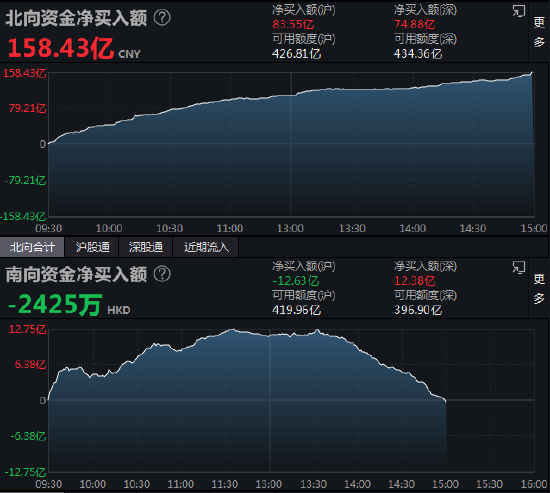
Task: Pop out the northbound funds chart panel
Action: [x=519, y=11]
